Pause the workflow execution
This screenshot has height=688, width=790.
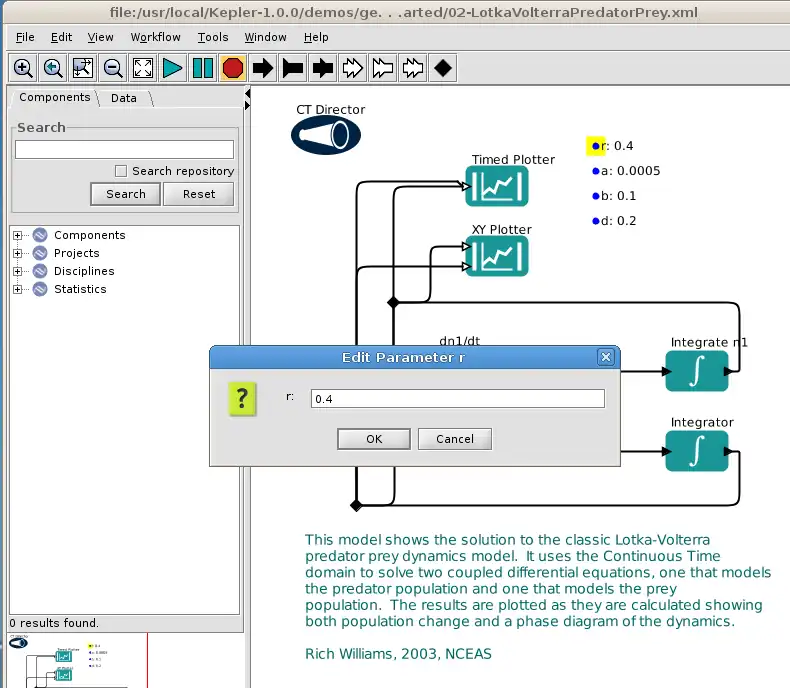tap(203, 68)
